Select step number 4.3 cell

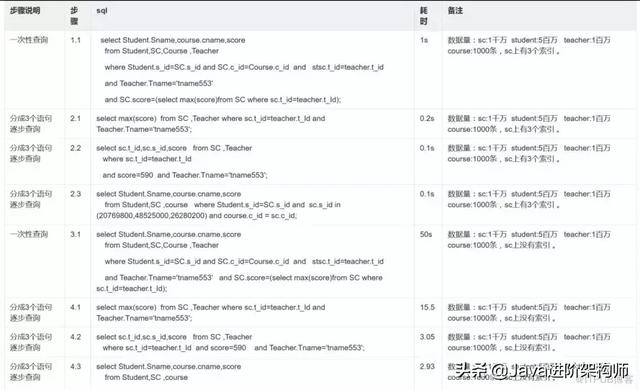click(x=76, y=366)
